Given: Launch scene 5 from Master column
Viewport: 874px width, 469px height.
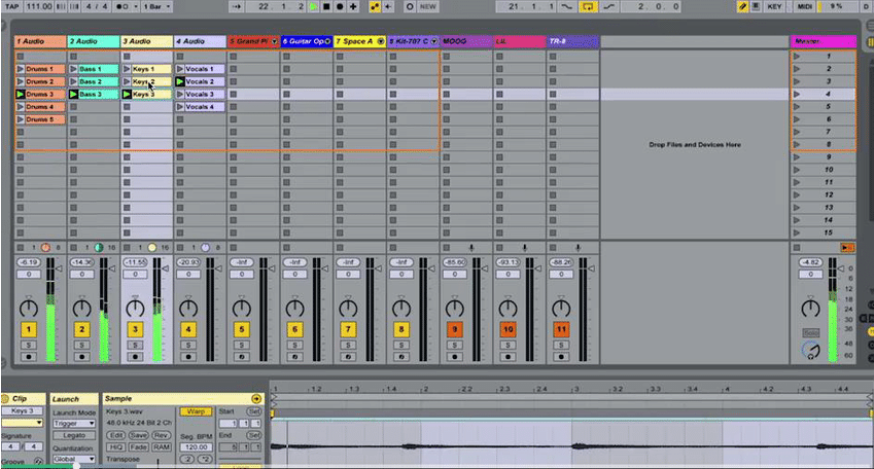Looking at the screenshot, I should [x=797, y=107].
